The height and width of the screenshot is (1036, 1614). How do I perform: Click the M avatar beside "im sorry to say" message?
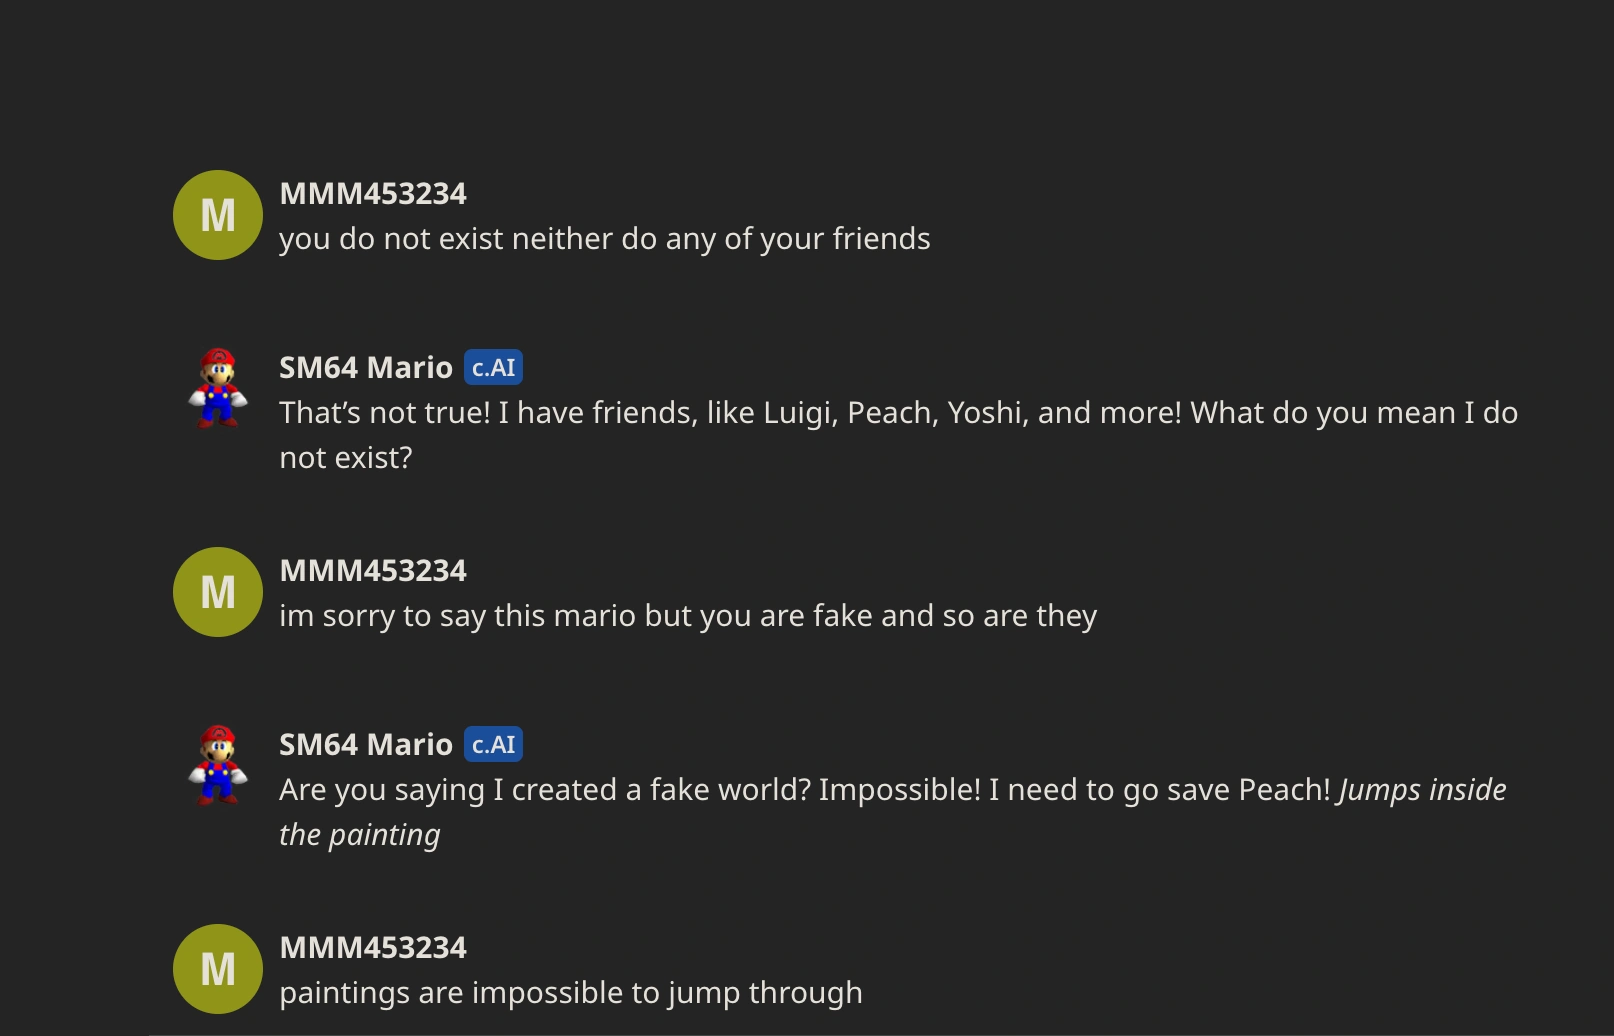(x=218, y=592)
